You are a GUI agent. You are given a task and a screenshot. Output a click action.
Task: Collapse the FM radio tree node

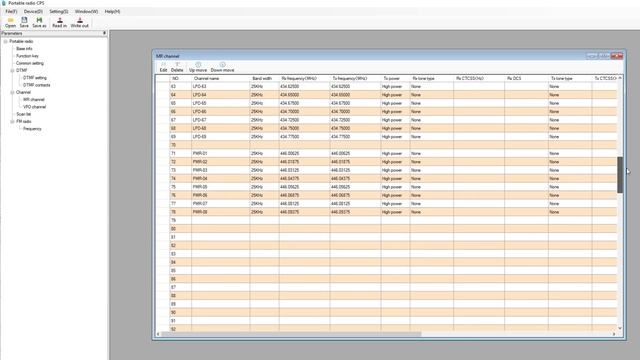pyautogui.click(x=12, y=121)
